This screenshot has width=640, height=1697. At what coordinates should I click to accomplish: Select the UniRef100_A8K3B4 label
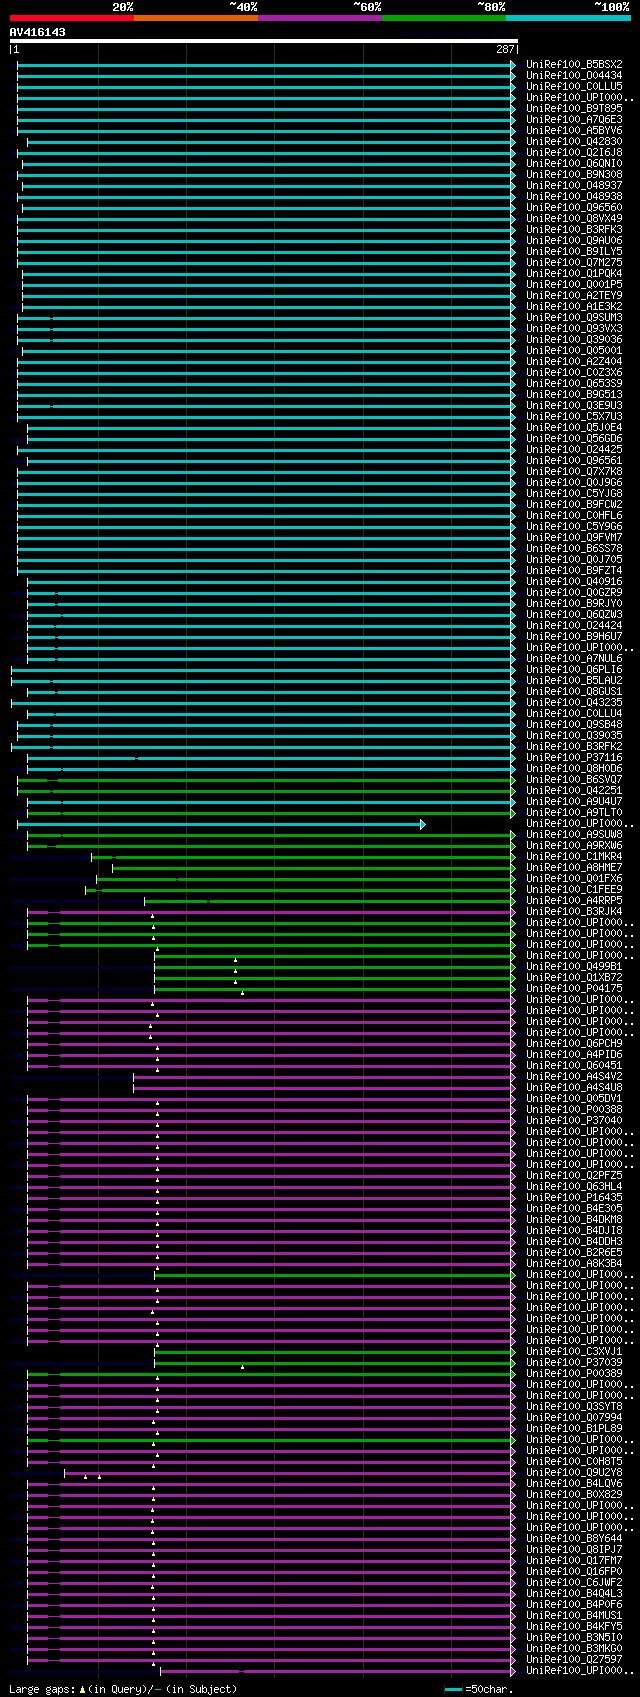click(x=574, y=1263)
